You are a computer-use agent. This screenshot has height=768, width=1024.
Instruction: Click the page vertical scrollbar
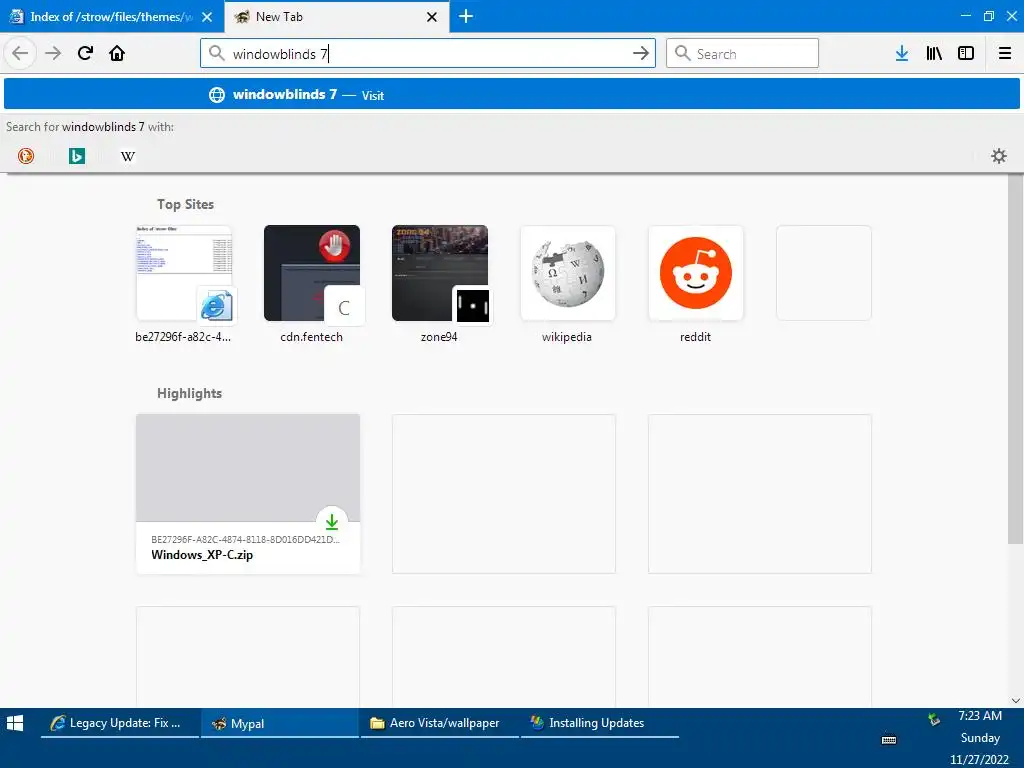[1015, 359]
